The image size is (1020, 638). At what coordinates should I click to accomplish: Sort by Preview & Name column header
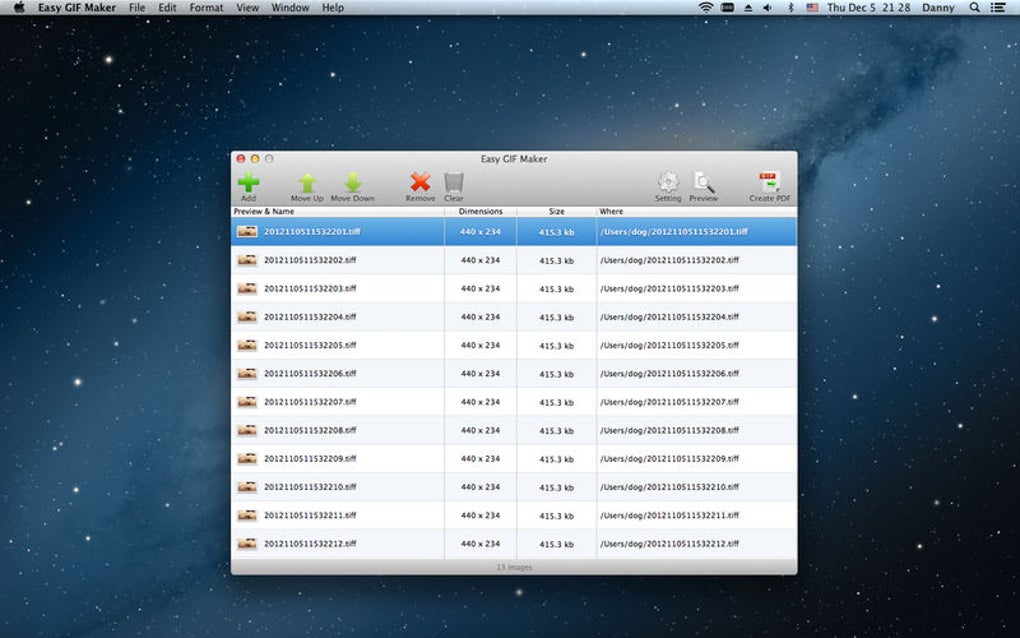(x=338, y=211)
